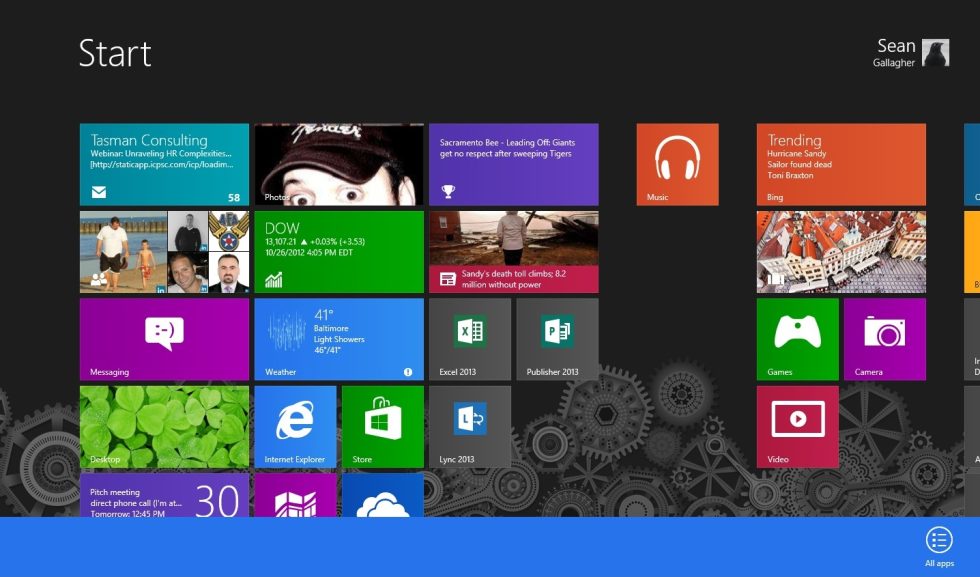Launch the Messaging app
Image resolution: width=980 pixels, height=577 pixels.
coord(164,338)
